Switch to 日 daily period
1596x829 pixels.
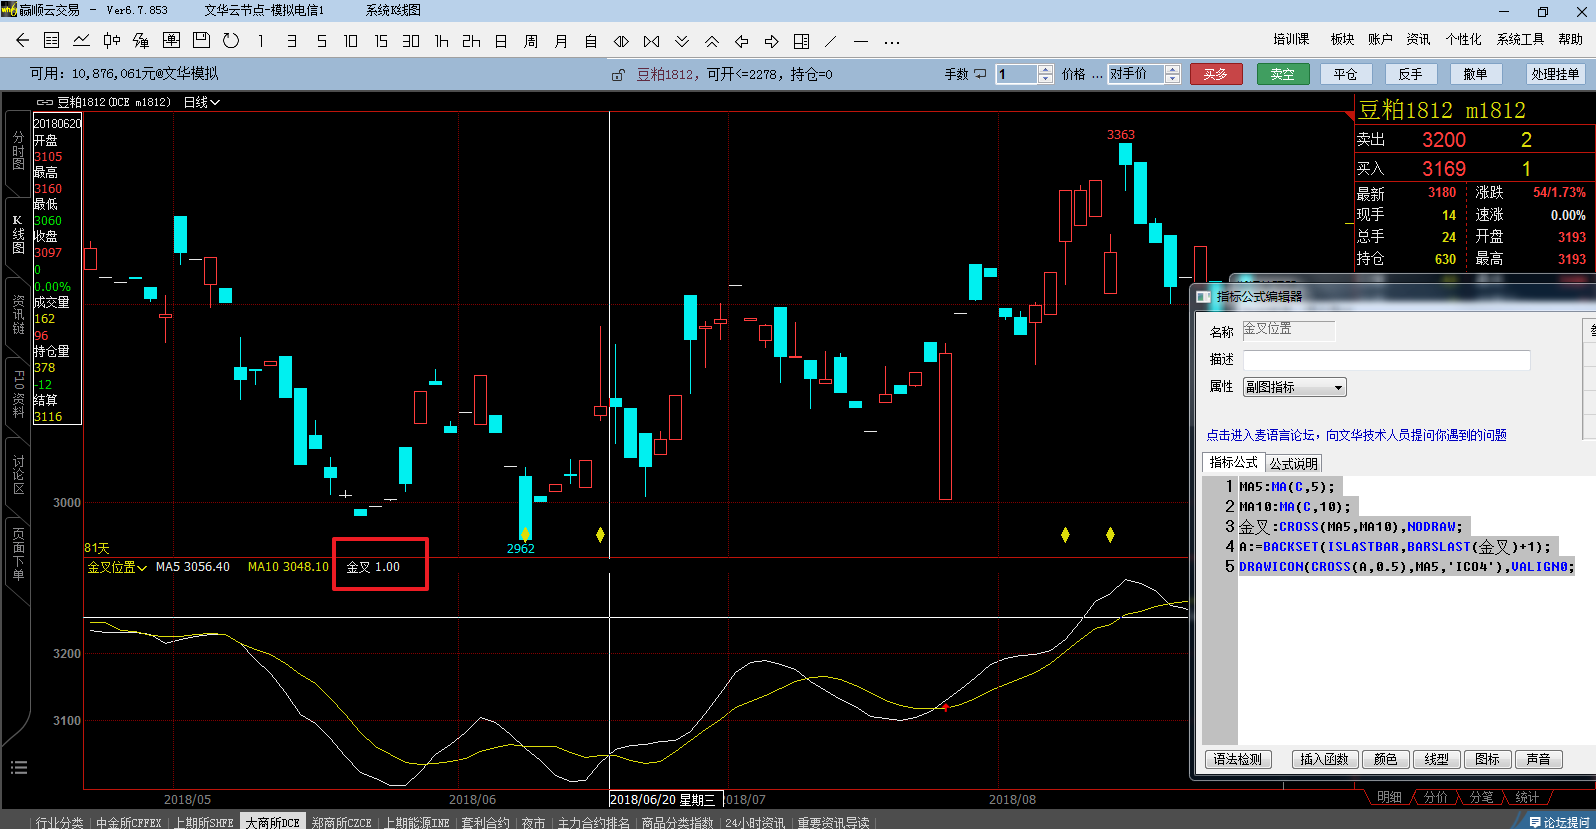[x=501, y=41]
